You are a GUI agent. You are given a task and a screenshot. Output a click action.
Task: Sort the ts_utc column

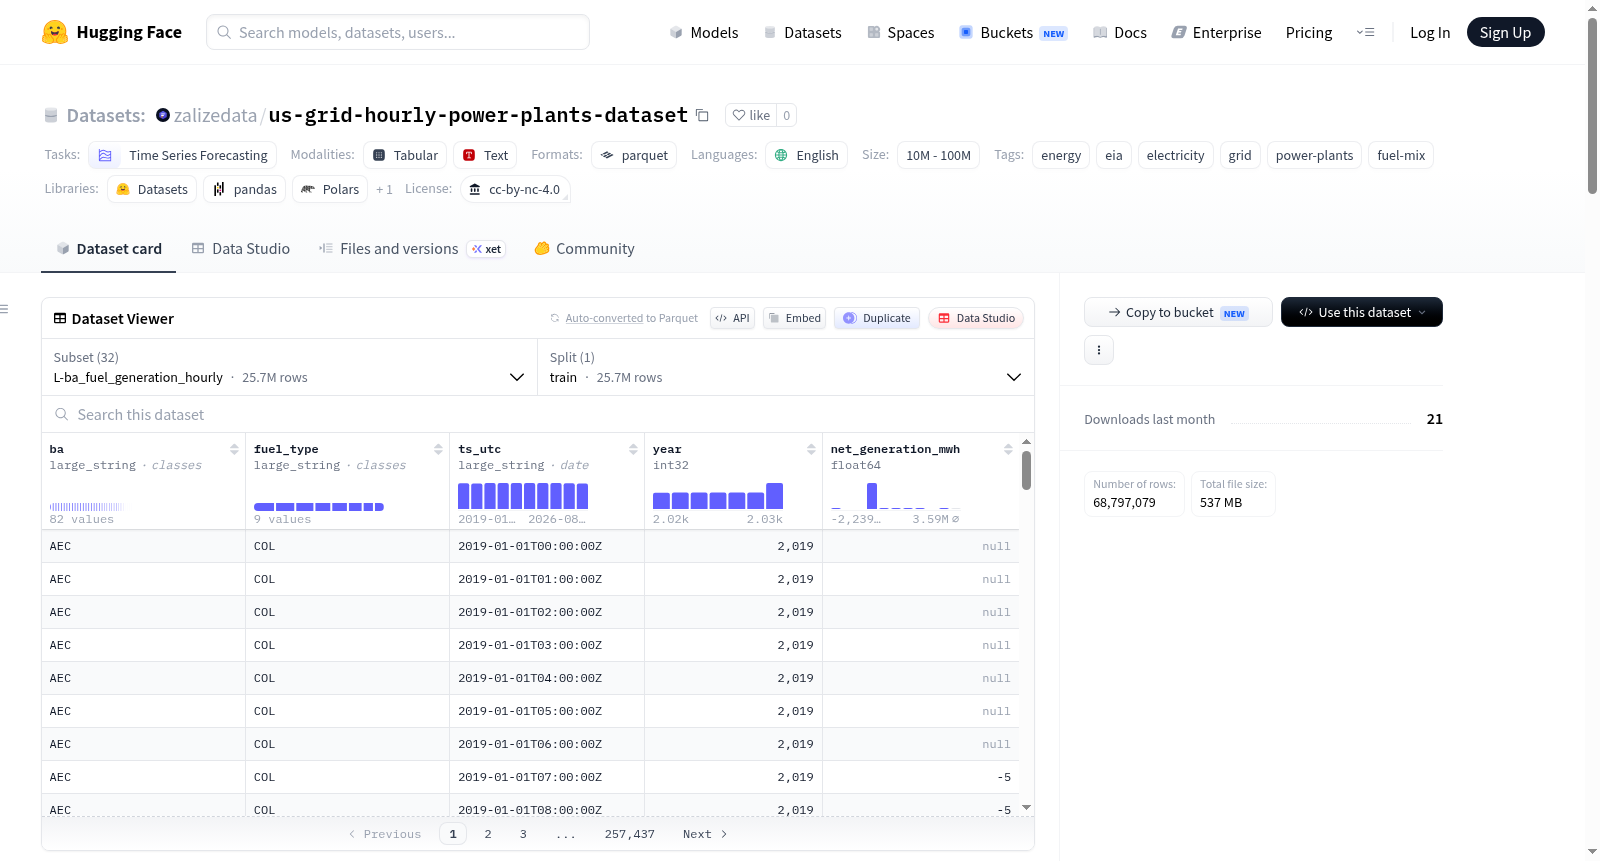tap(633, 449)
